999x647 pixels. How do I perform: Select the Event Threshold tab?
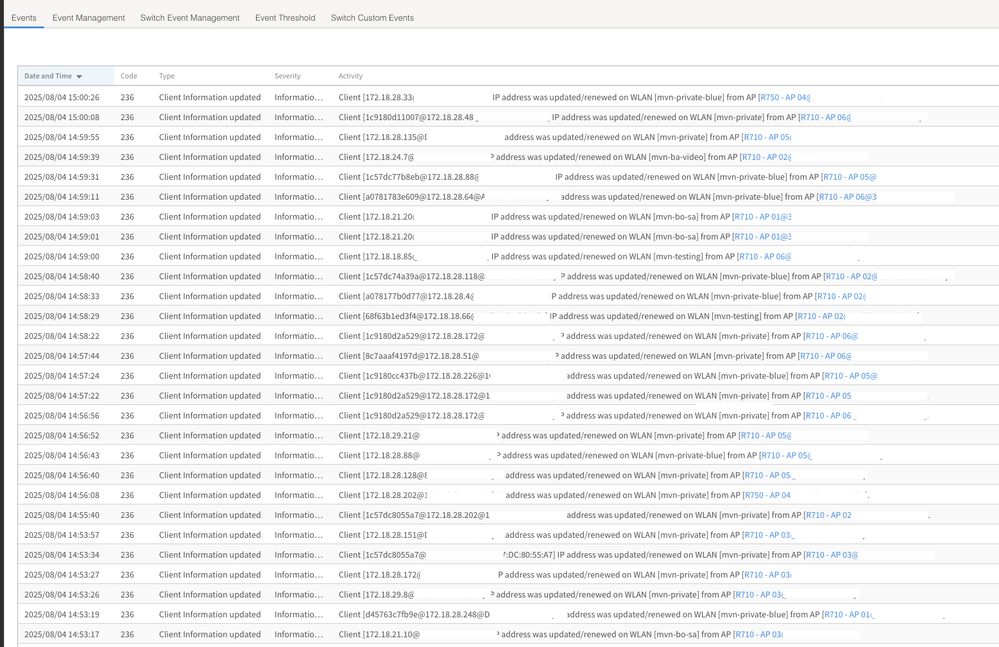[x=285, y=18]
